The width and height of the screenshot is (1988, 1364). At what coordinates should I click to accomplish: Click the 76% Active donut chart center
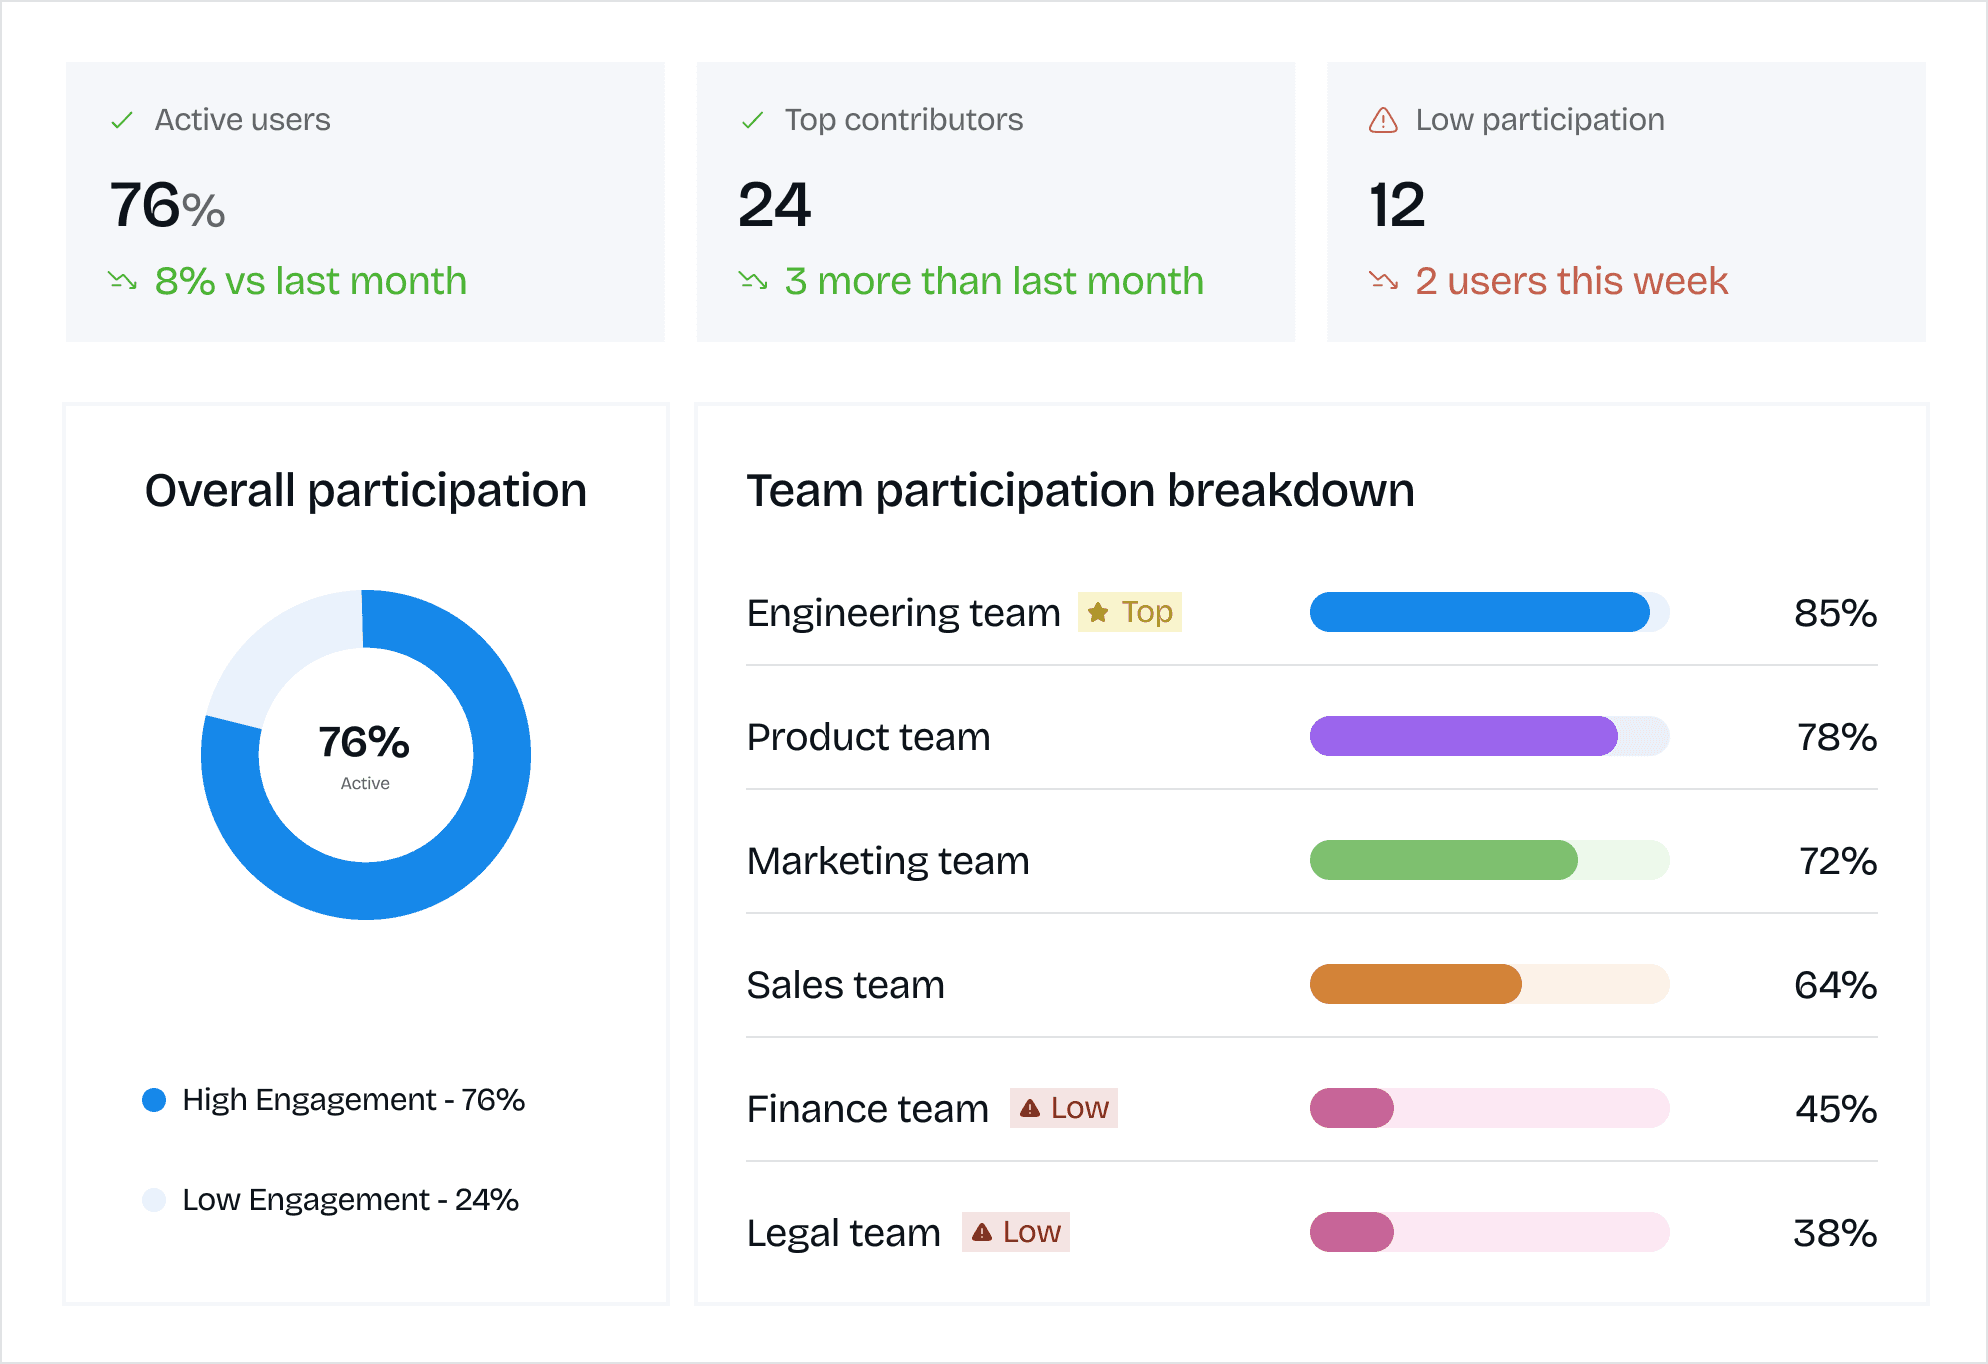click(365, 755)
